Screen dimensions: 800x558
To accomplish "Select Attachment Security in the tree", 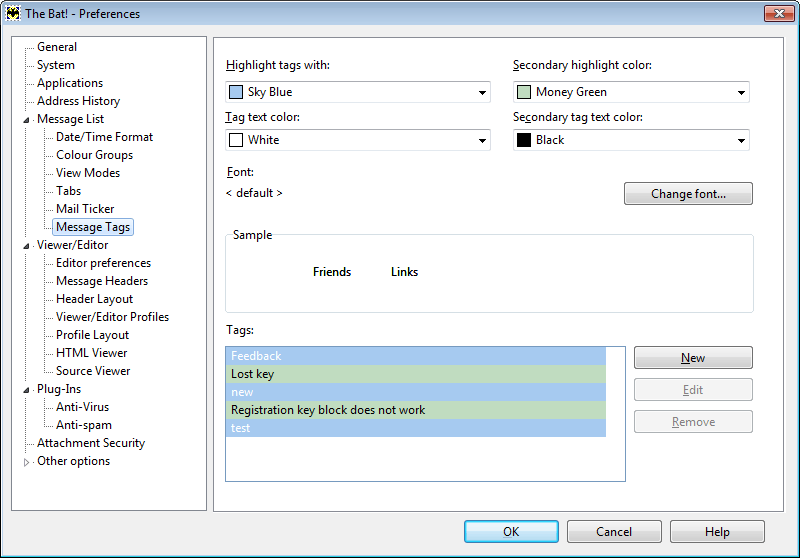I will pos(91,443).
